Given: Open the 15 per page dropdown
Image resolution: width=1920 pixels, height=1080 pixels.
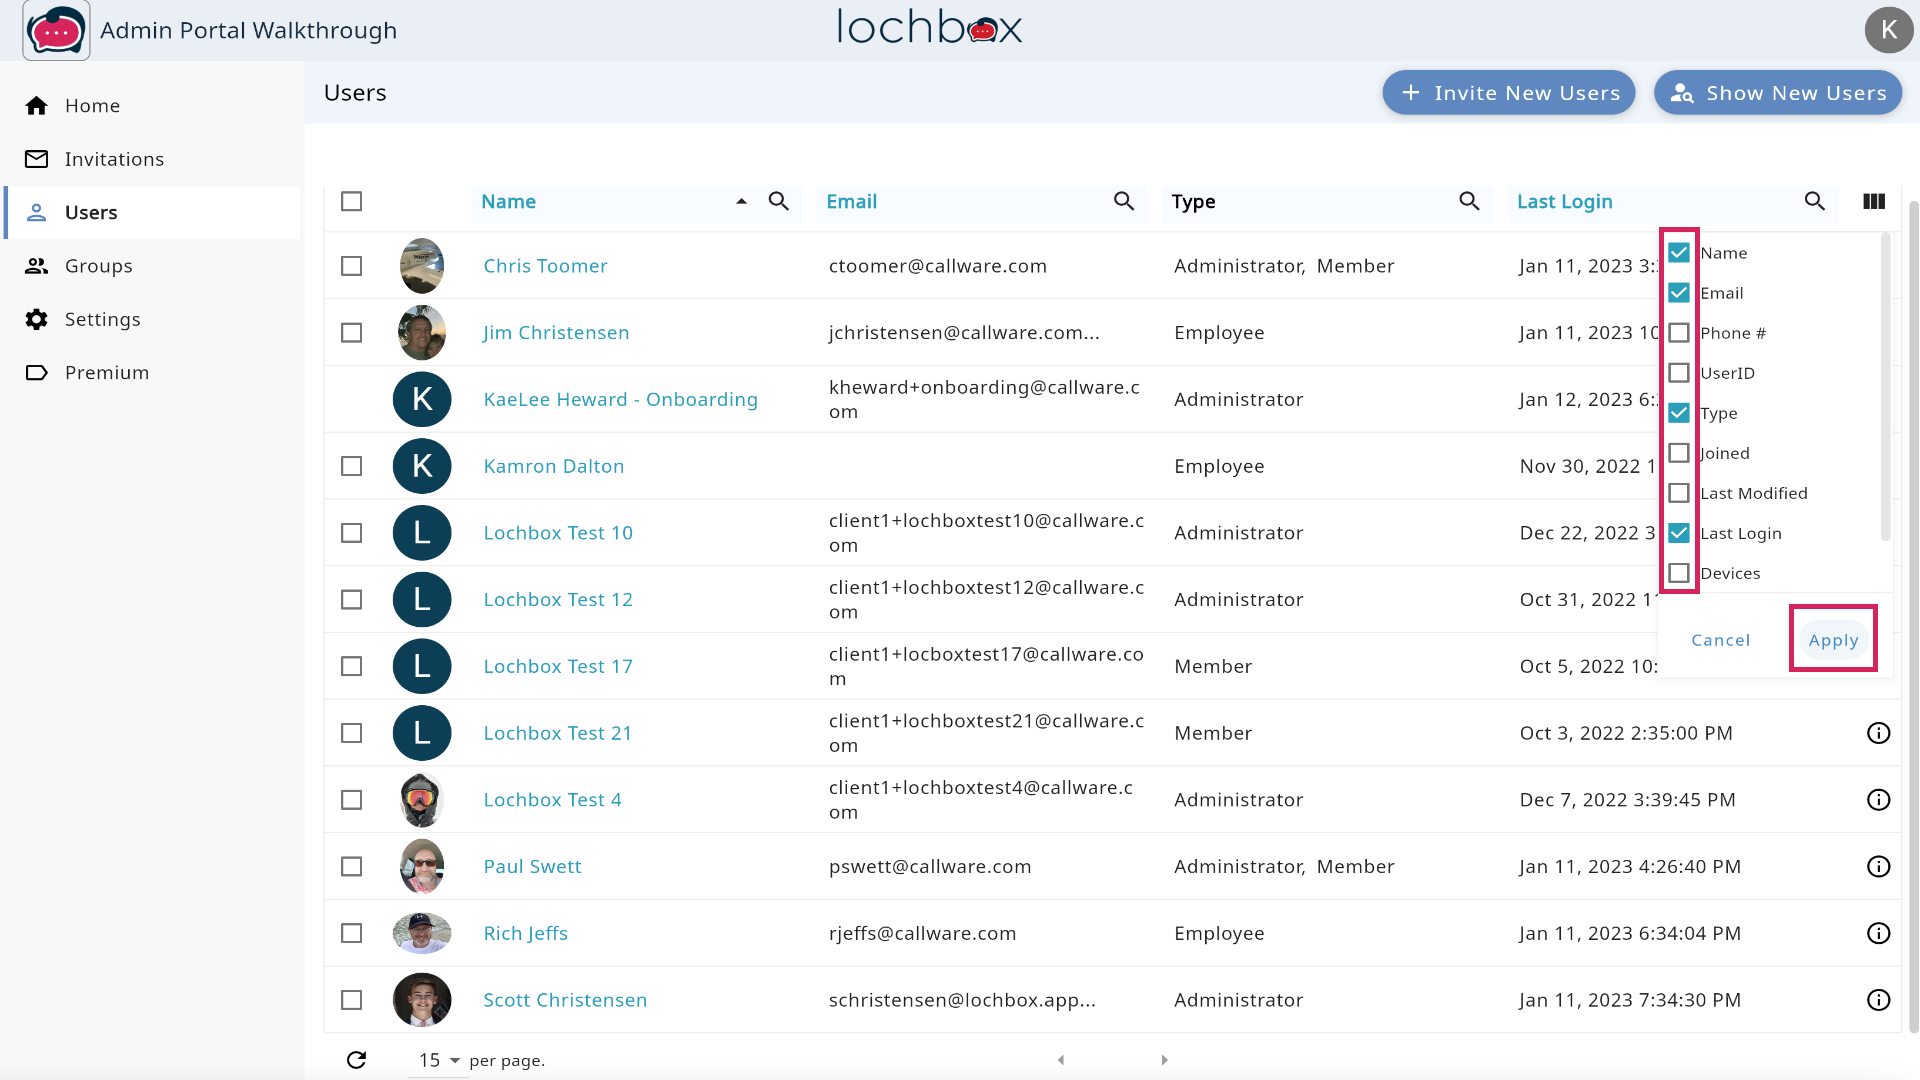Looking at the screenshot, I should click(439, 1060).
